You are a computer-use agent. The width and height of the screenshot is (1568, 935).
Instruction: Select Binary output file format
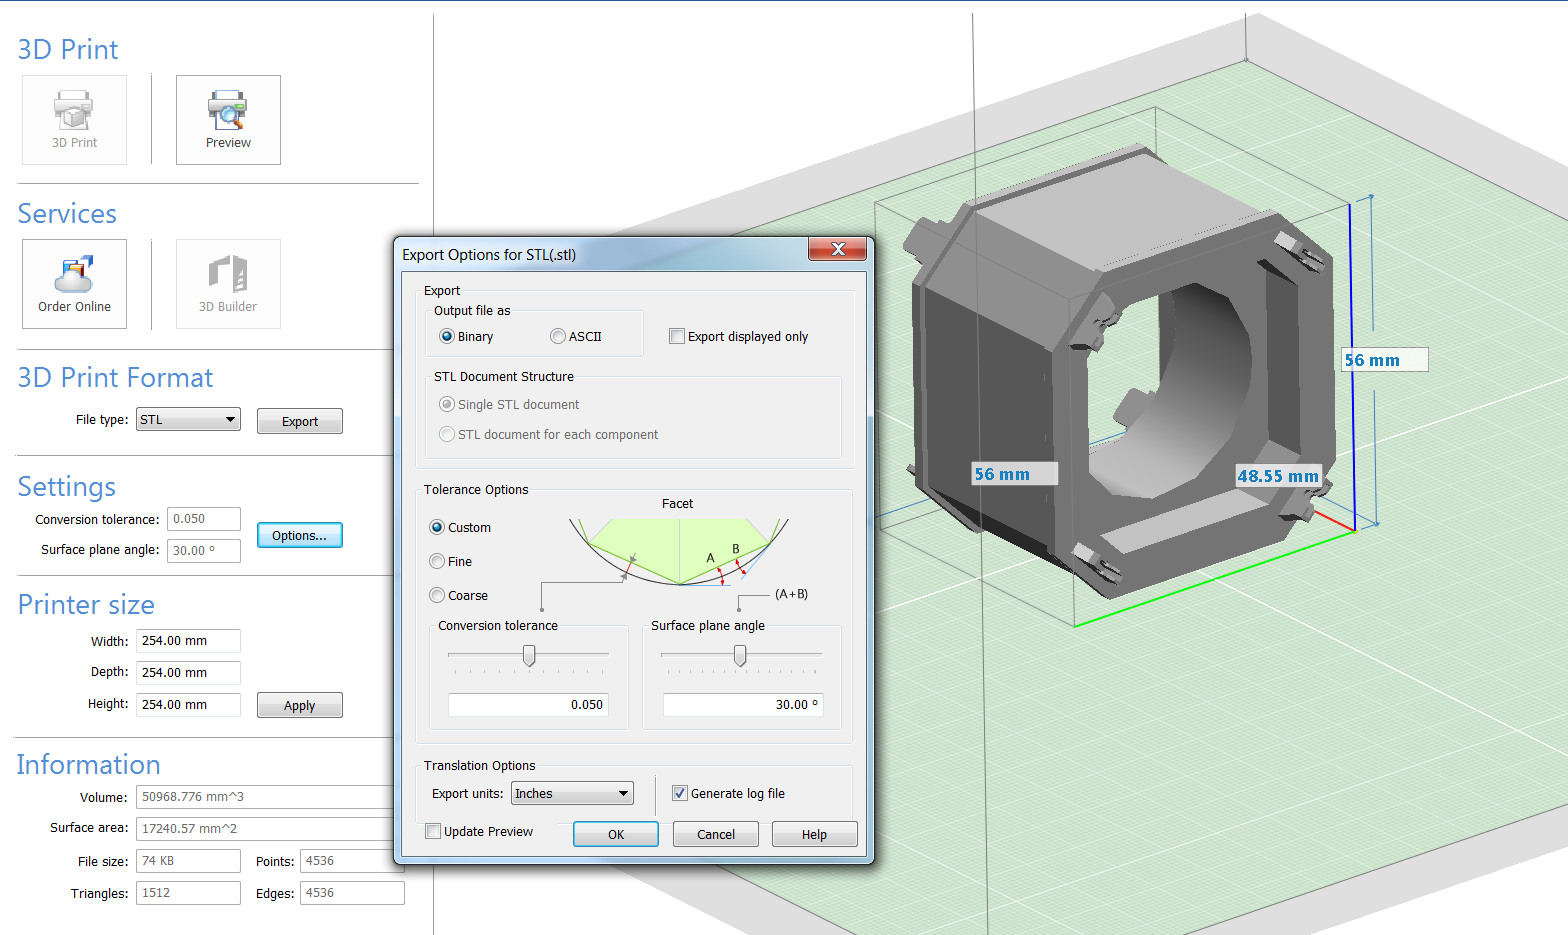tap(447, 337)
